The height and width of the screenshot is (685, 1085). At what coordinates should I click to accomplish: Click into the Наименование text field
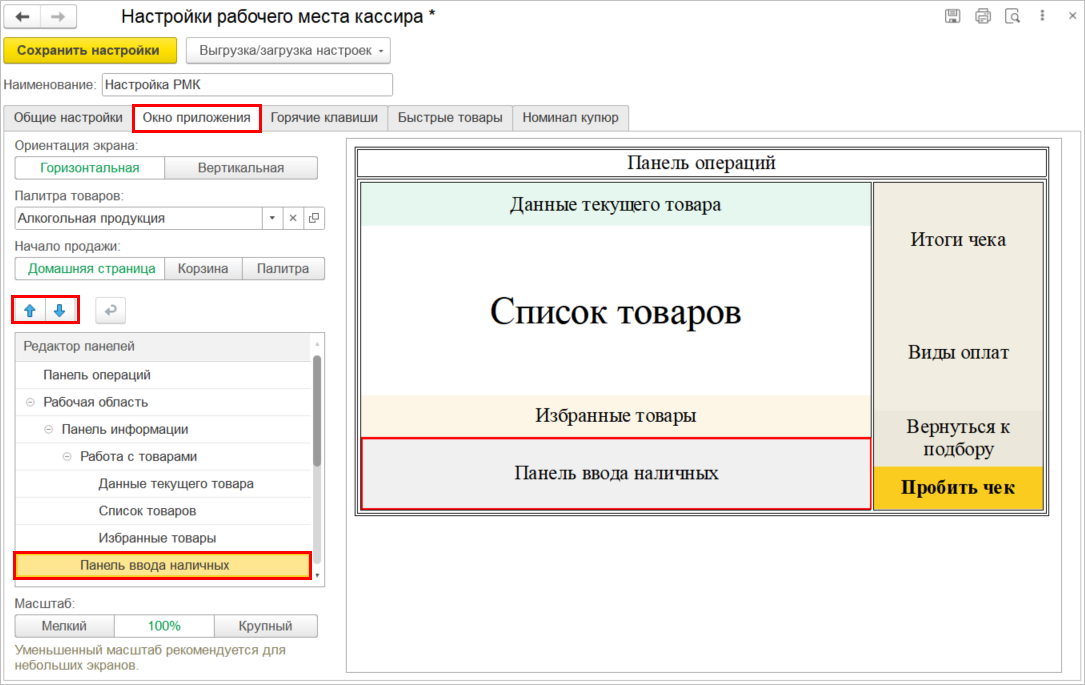point(247,85)
